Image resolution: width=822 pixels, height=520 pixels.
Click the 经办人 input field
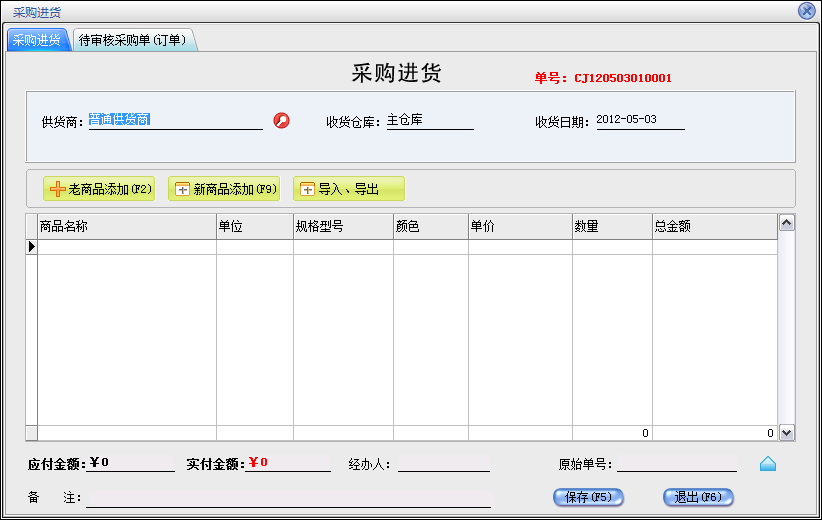click(x=444, y=464)
